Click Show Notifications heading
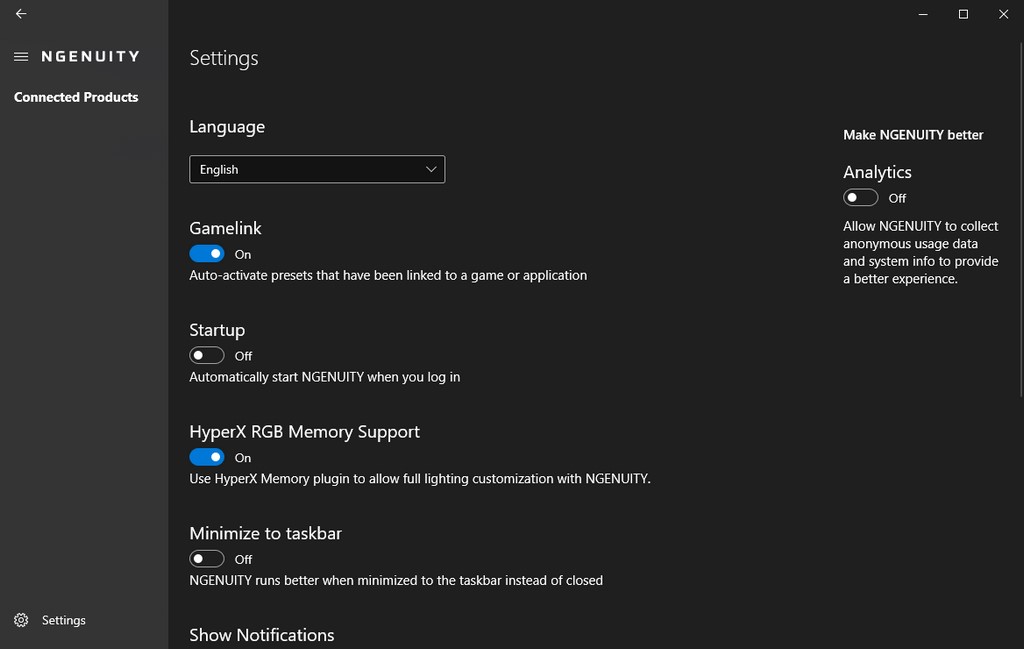This screenshot has width=1024, height=649. [x=262, y=635]
